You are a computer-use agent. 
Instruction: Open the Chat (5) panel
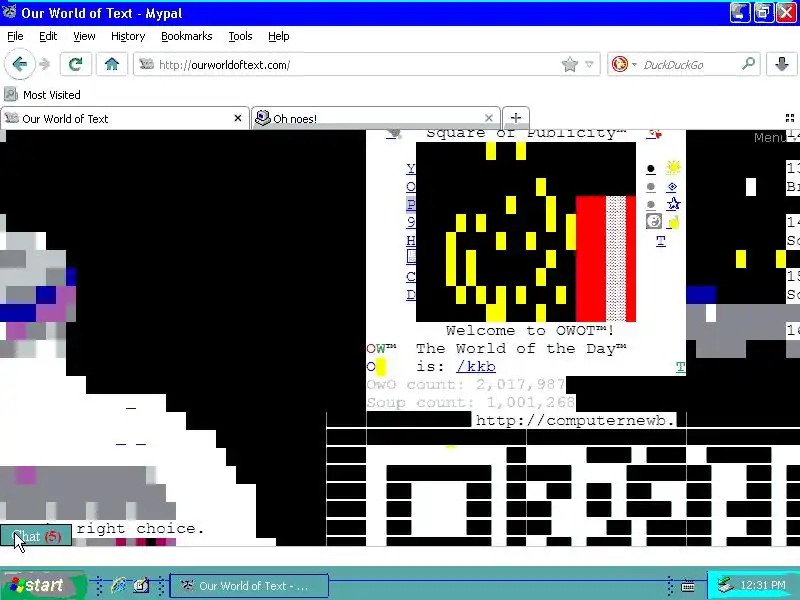click(36, 536)
